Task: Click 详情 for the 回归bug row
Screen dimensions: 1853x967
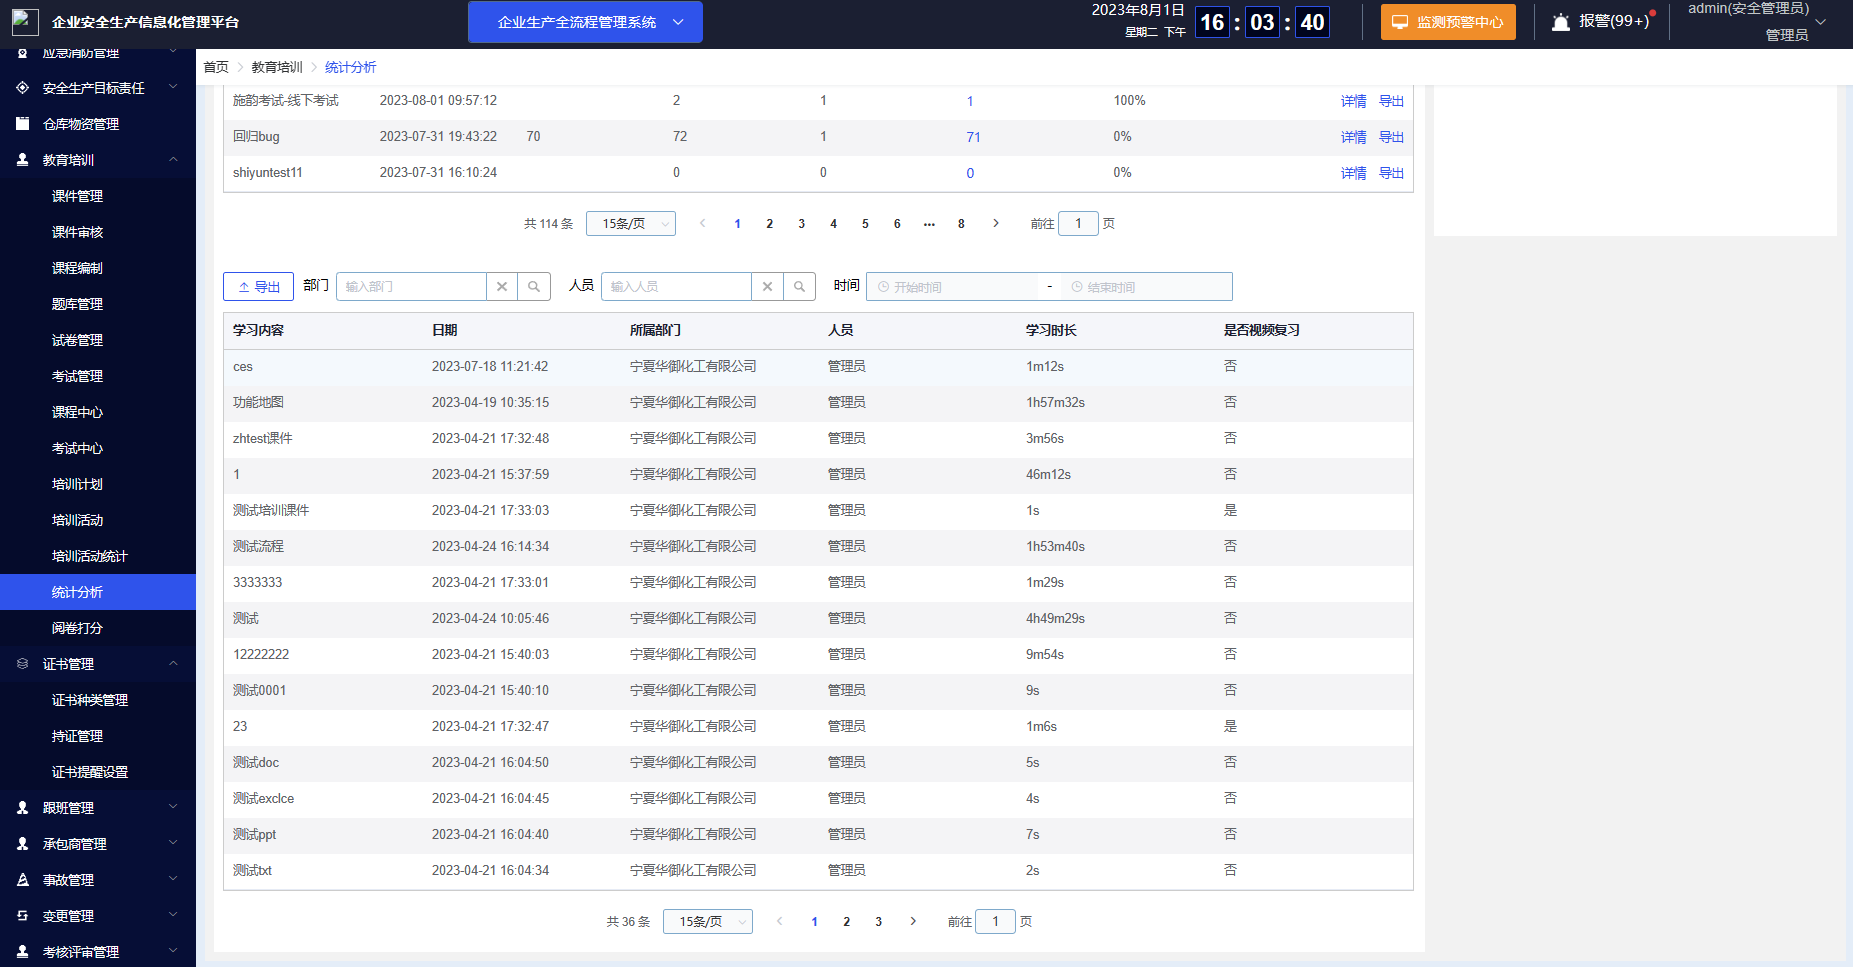Action: click(1353, 137)
